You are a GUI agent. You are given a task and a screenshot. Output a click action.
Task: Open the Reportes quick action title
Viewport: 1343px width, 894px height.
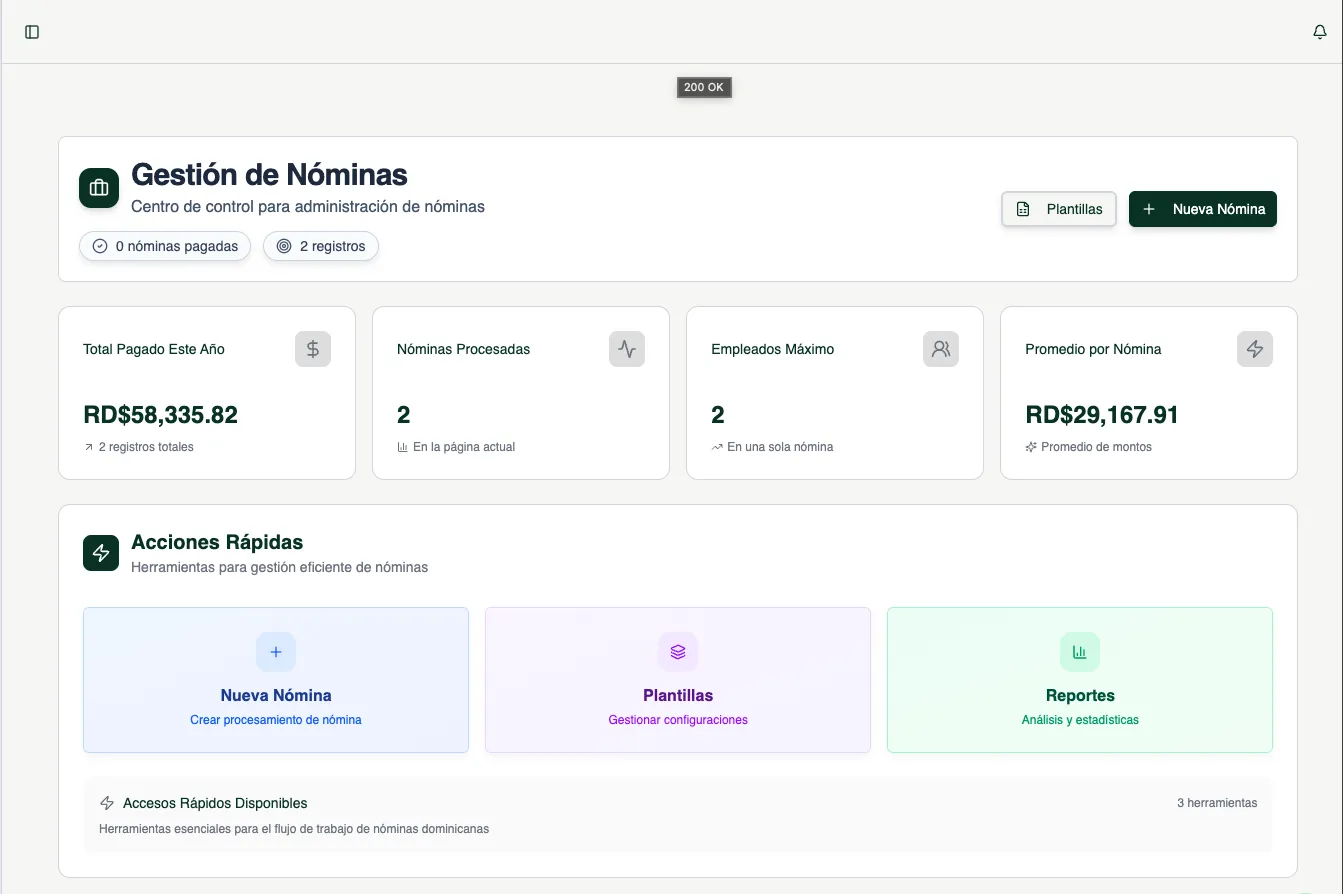pos(1080,695)
